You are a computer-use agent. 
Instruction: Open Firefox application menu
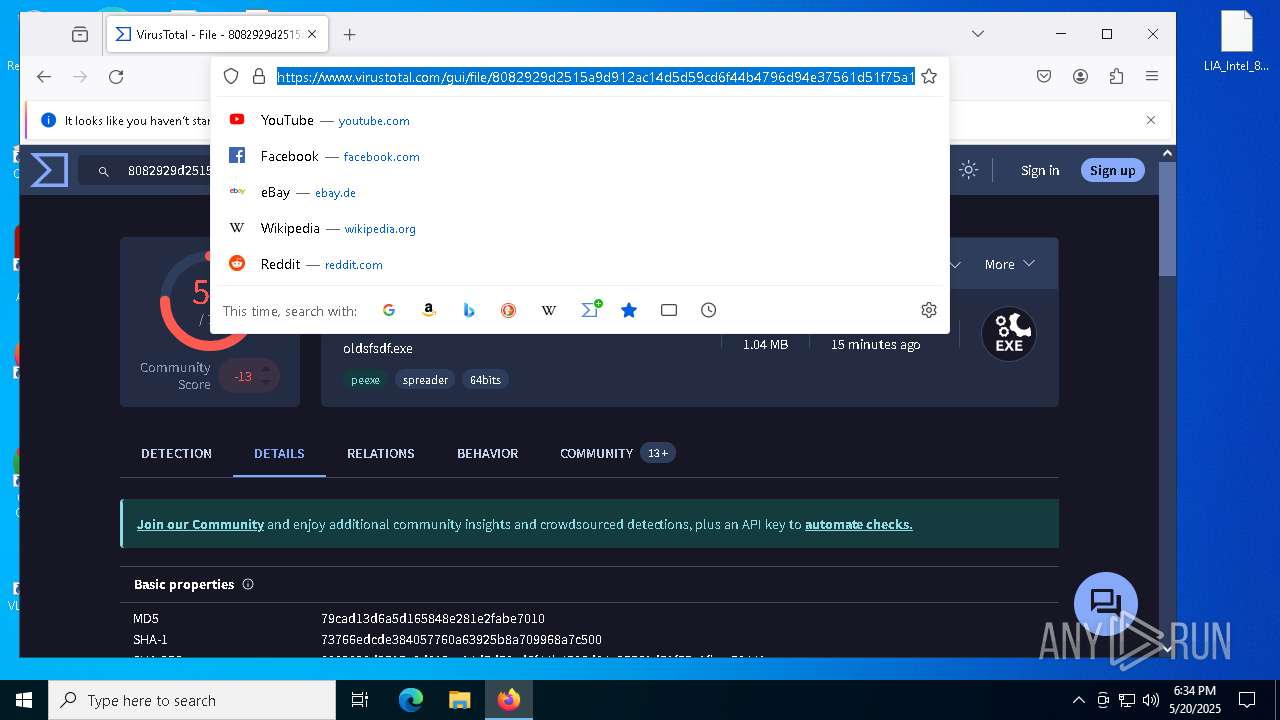(1152, 77)
